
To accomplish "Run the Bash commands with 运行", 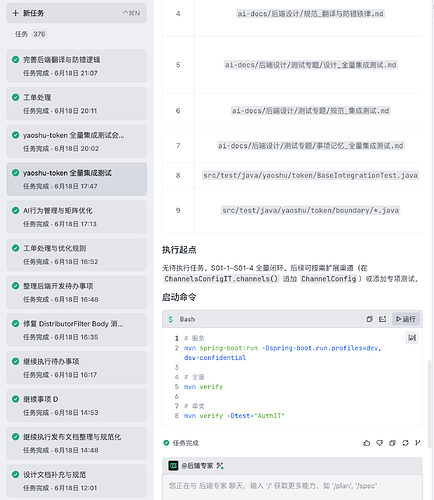I will point(406,319).
